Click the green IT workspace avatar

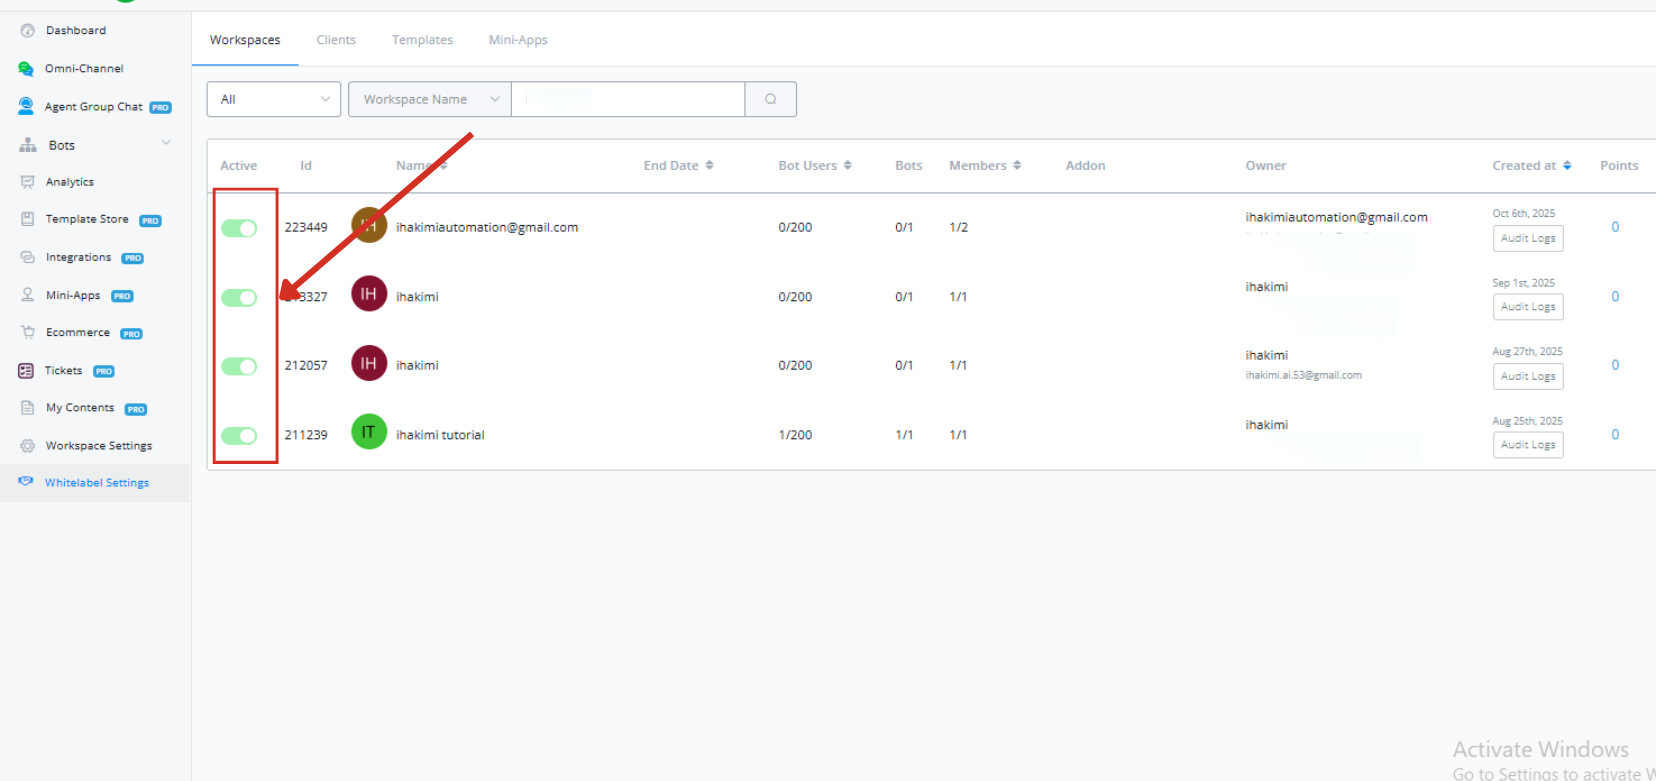point(368,432)
